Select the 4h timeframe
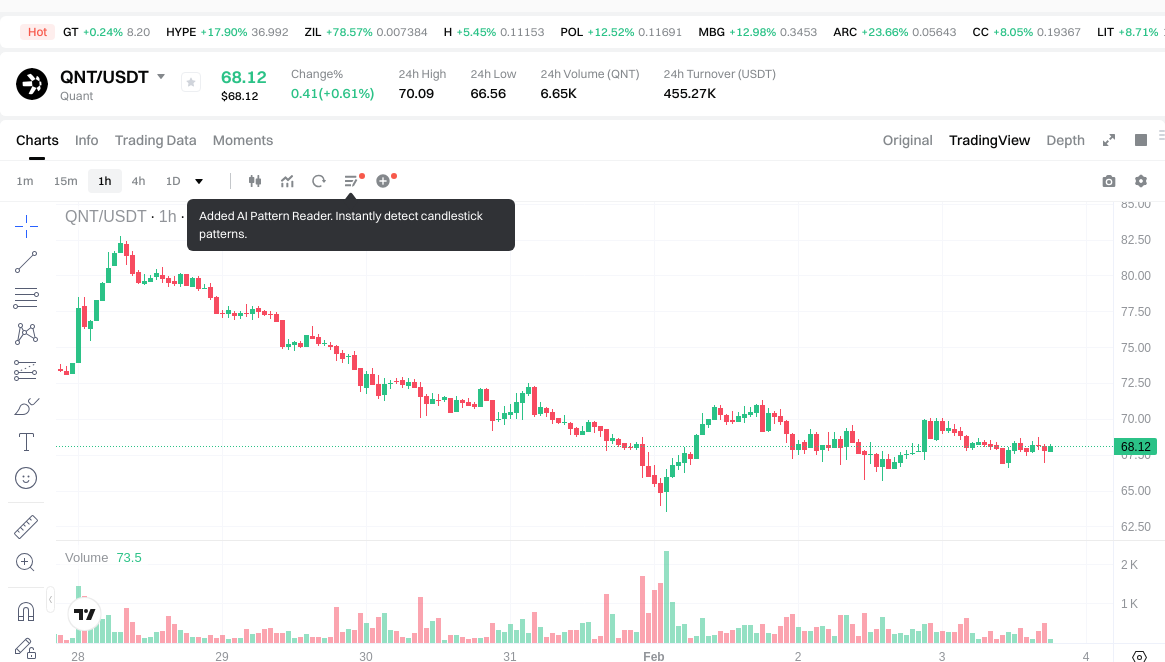This screenshot has height=662, width=1165. 138,181
